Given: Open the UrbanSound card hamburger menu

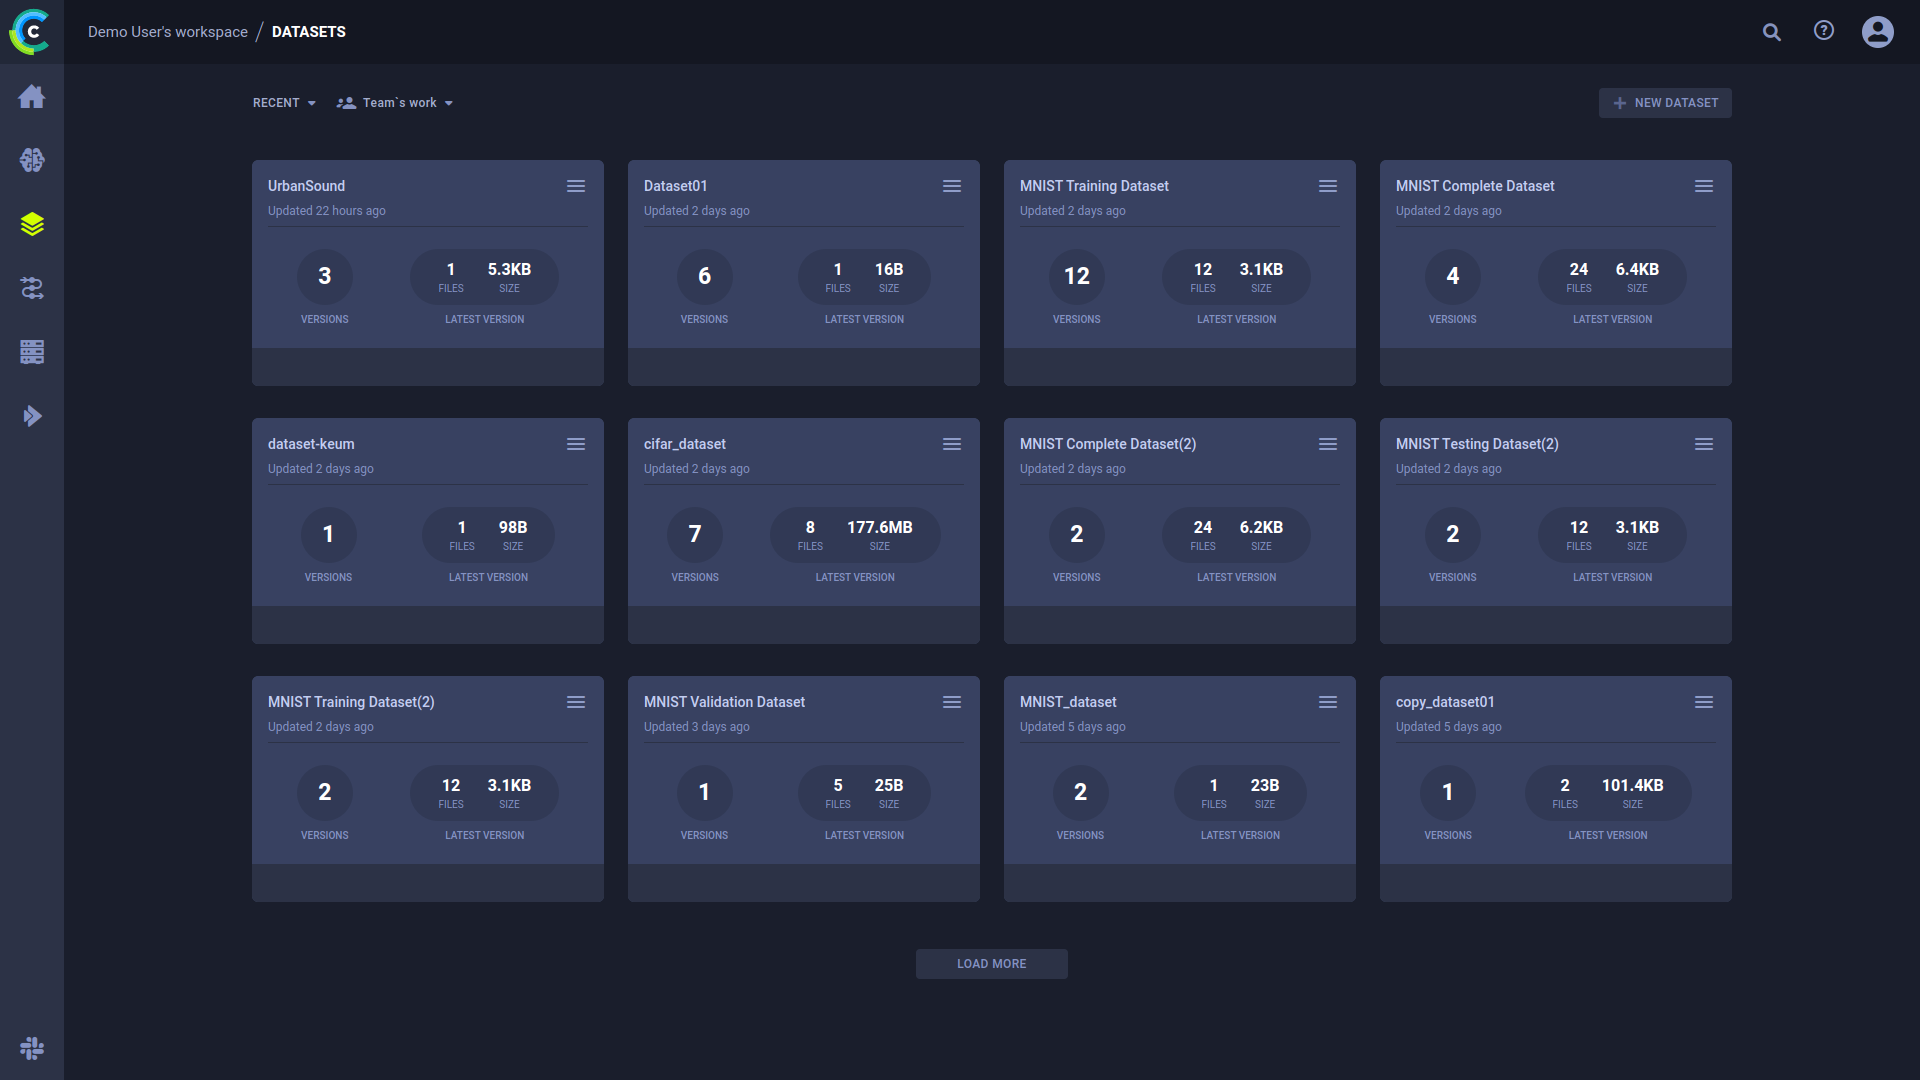Looking at the screenshot, I should point(576,186).
